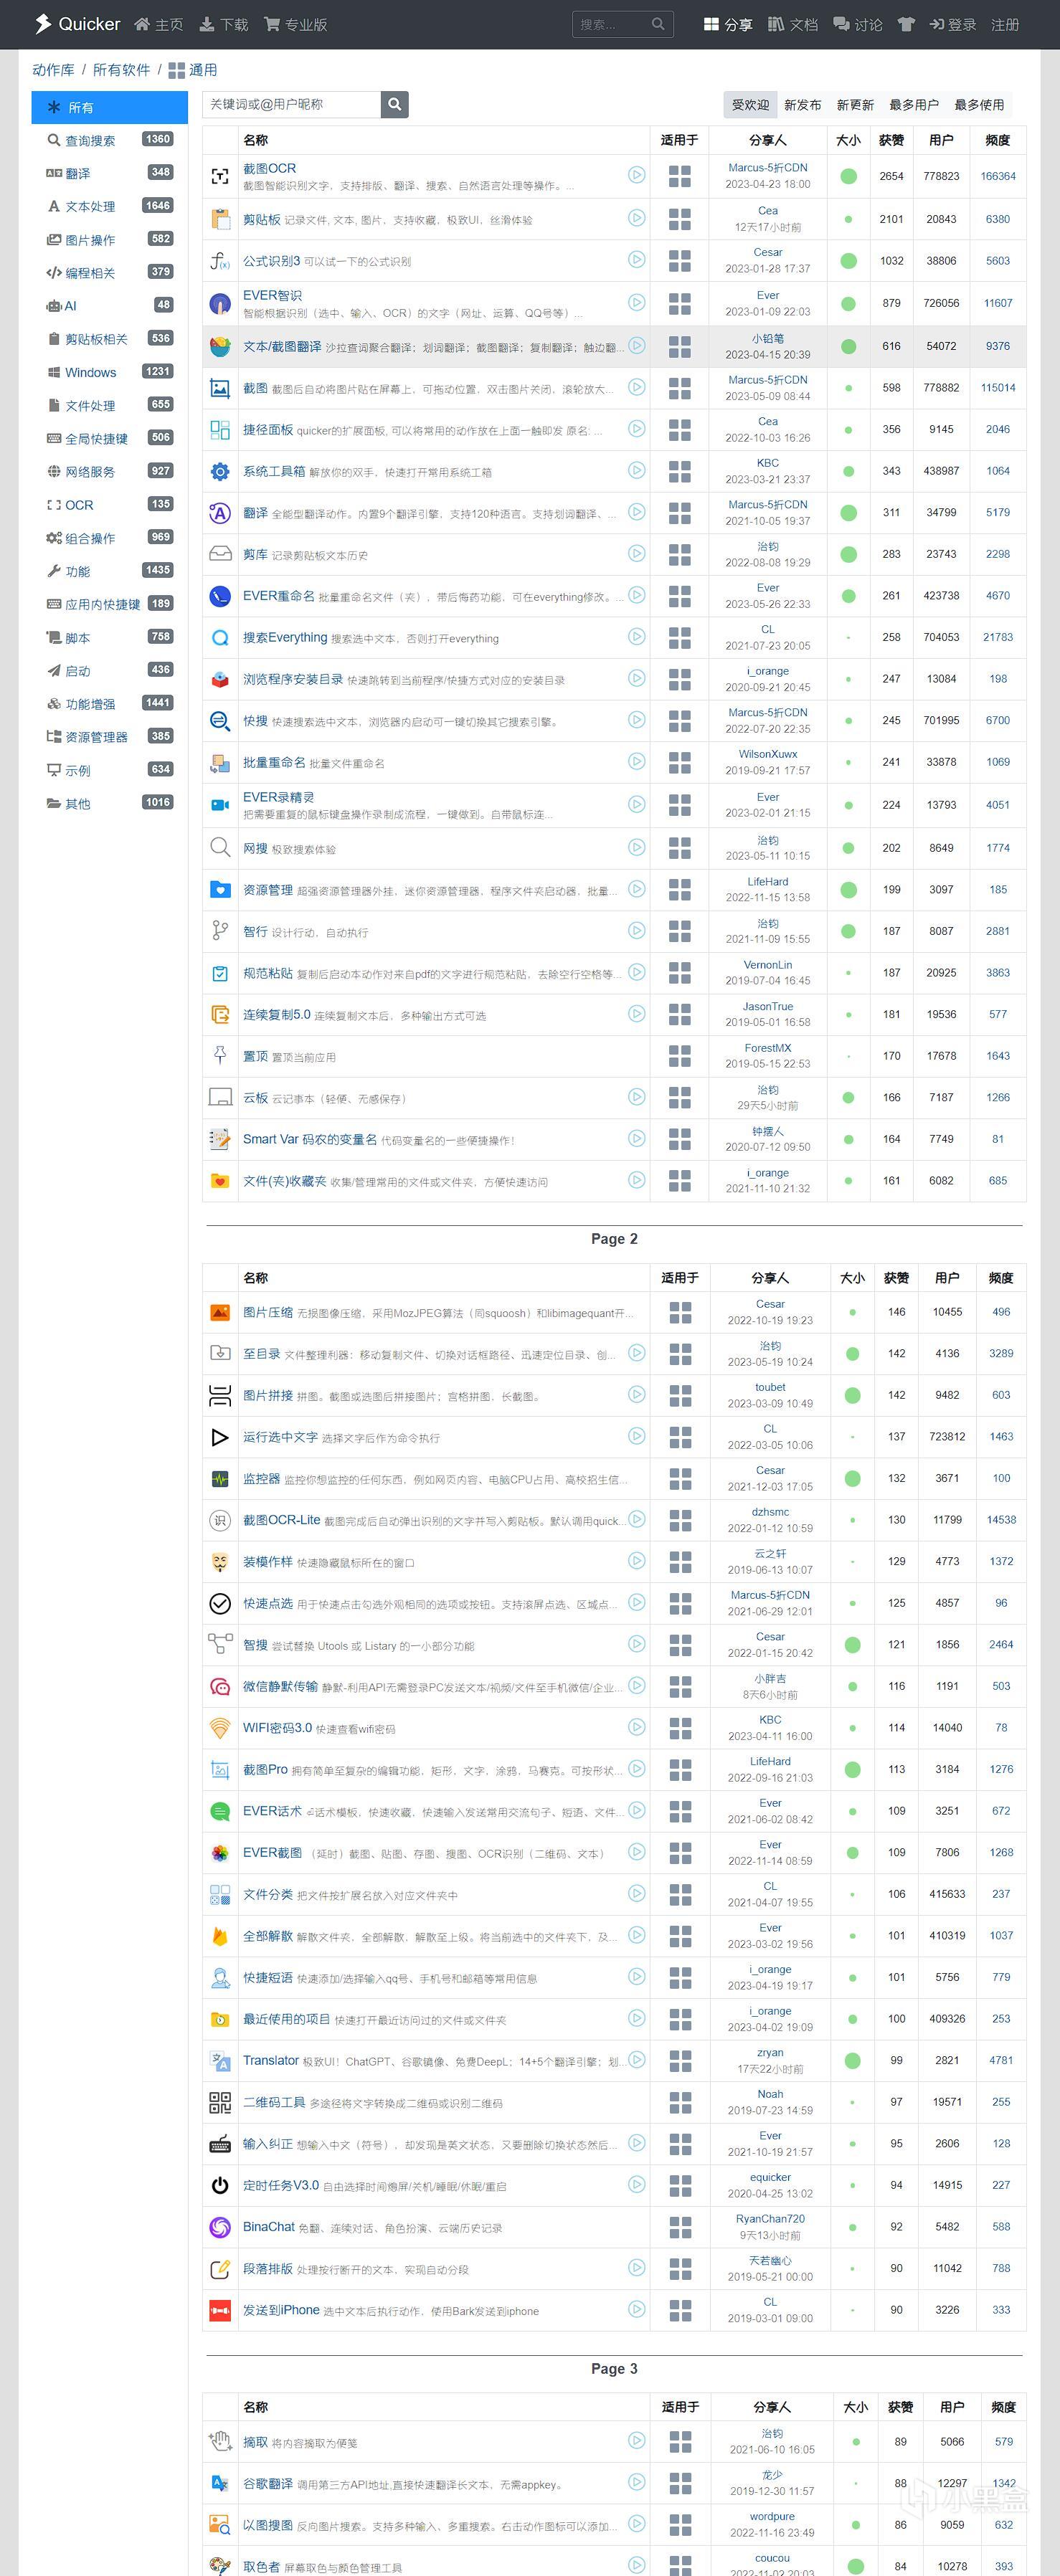Select the 新发布 sort tab
Image resolution: width=1060 pixels, height=2576 pixels.
[x=802, y=104]
